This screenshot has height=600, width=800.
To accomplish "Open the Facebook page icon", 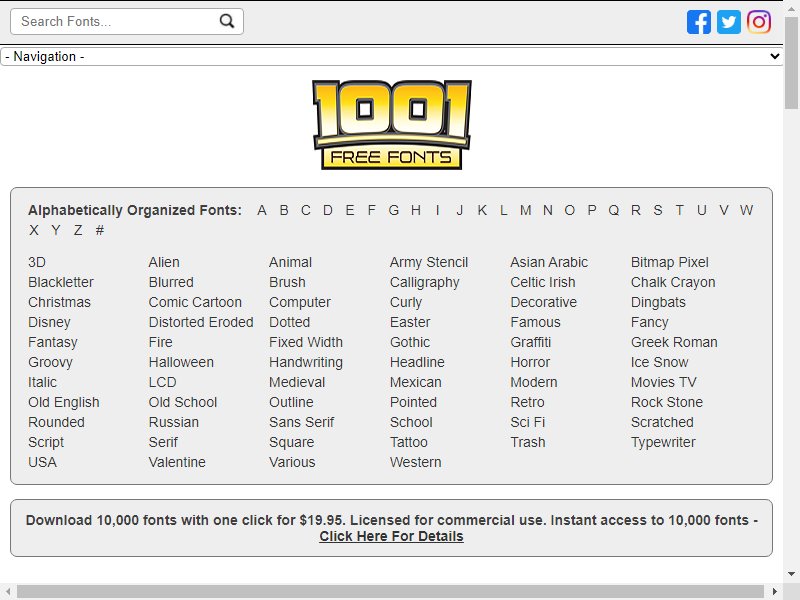I will click(698, 22).
